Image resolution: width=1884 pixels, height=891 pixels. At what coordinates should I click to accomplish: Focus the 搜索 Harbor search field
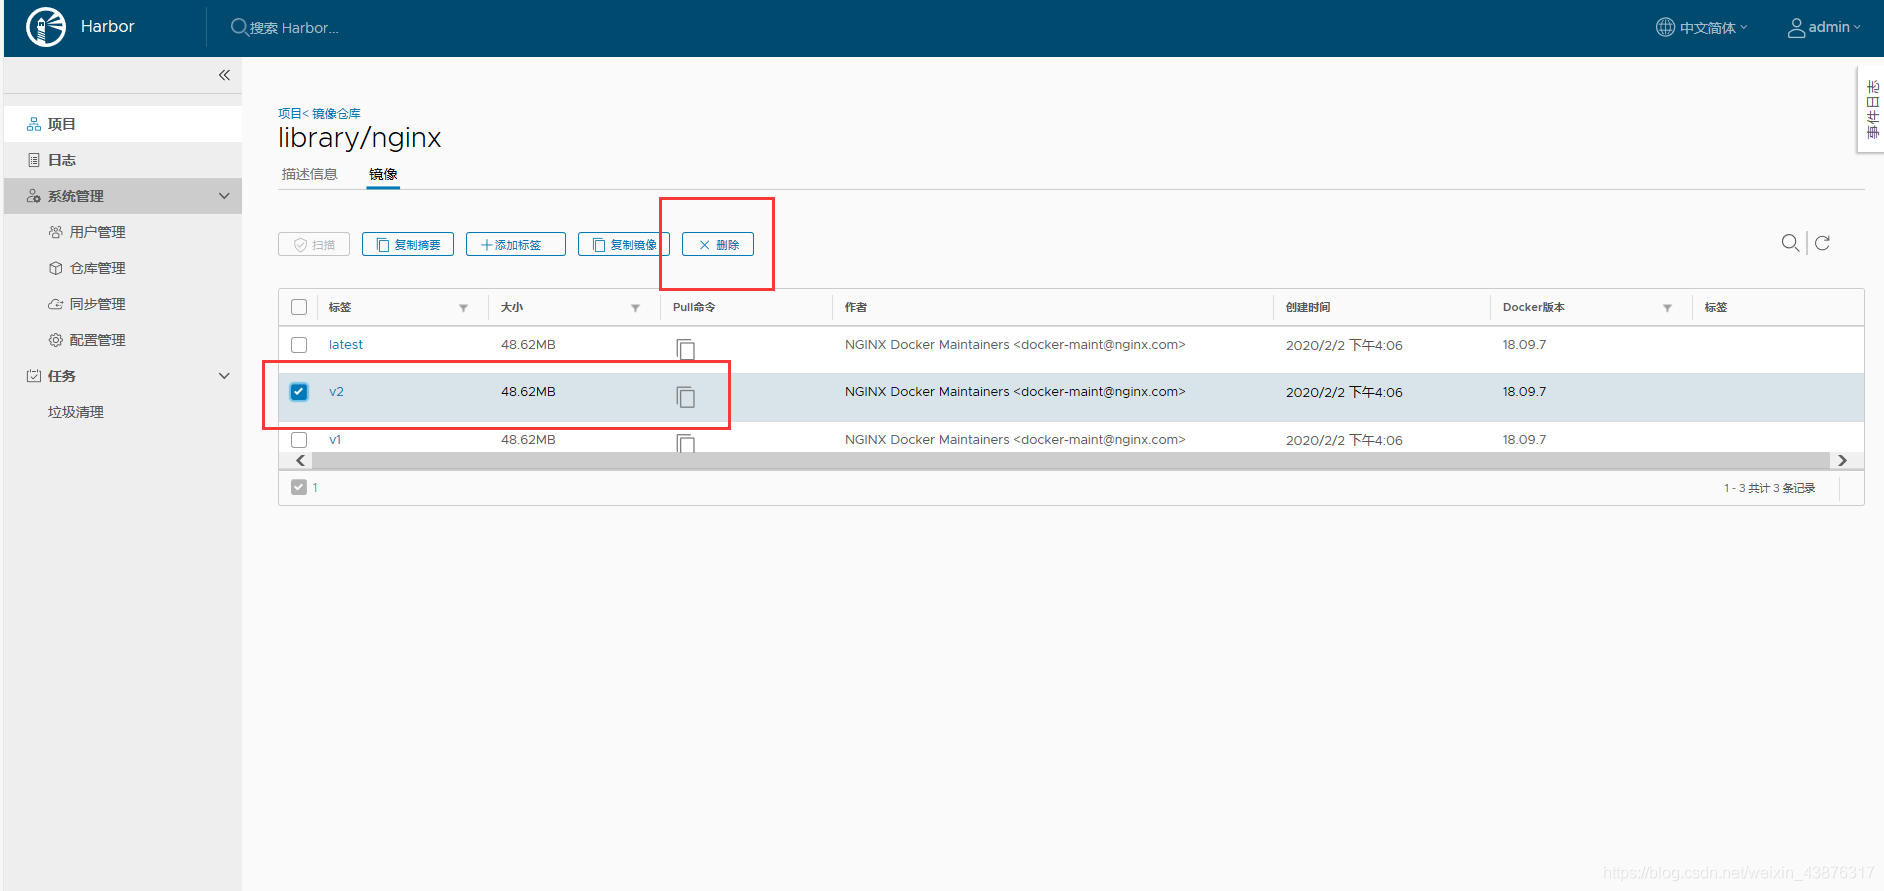click(x=294, y=28)
